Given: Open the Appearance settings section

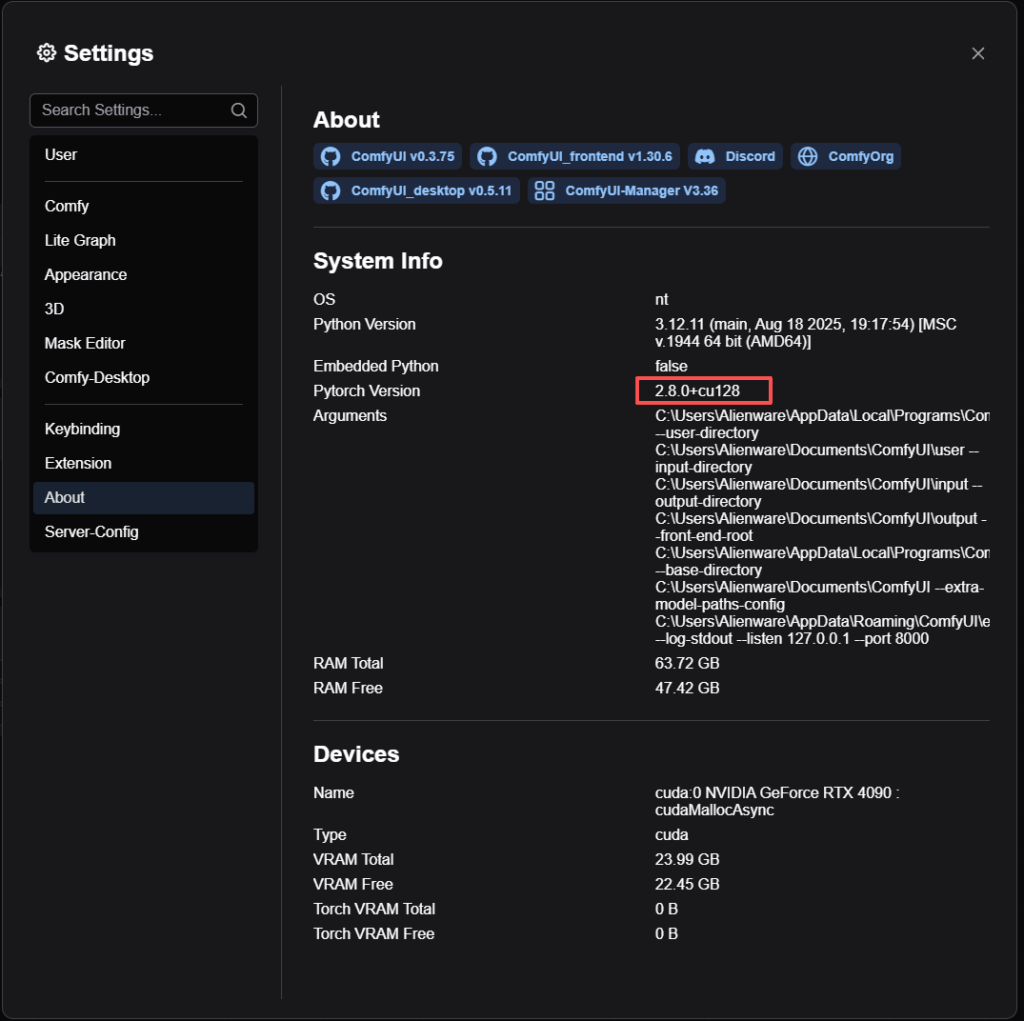Looking at the screenshot, I should 86,275.
